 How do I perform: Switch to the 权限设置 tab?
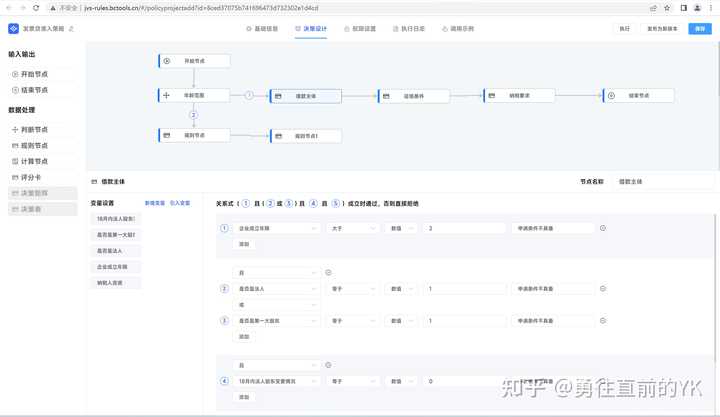pyautogui.click(x=360, y=28)
